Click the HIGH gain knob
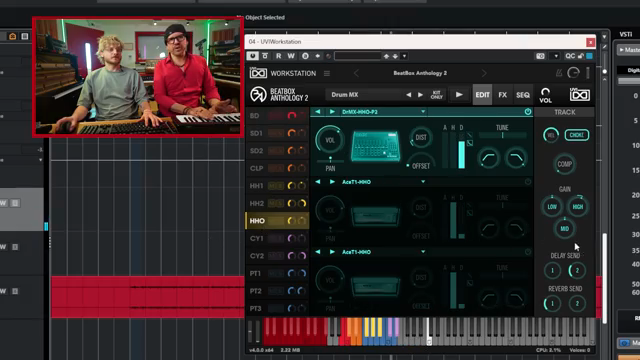The height and width of the screenshot is (360, 640). coord(578,207)
